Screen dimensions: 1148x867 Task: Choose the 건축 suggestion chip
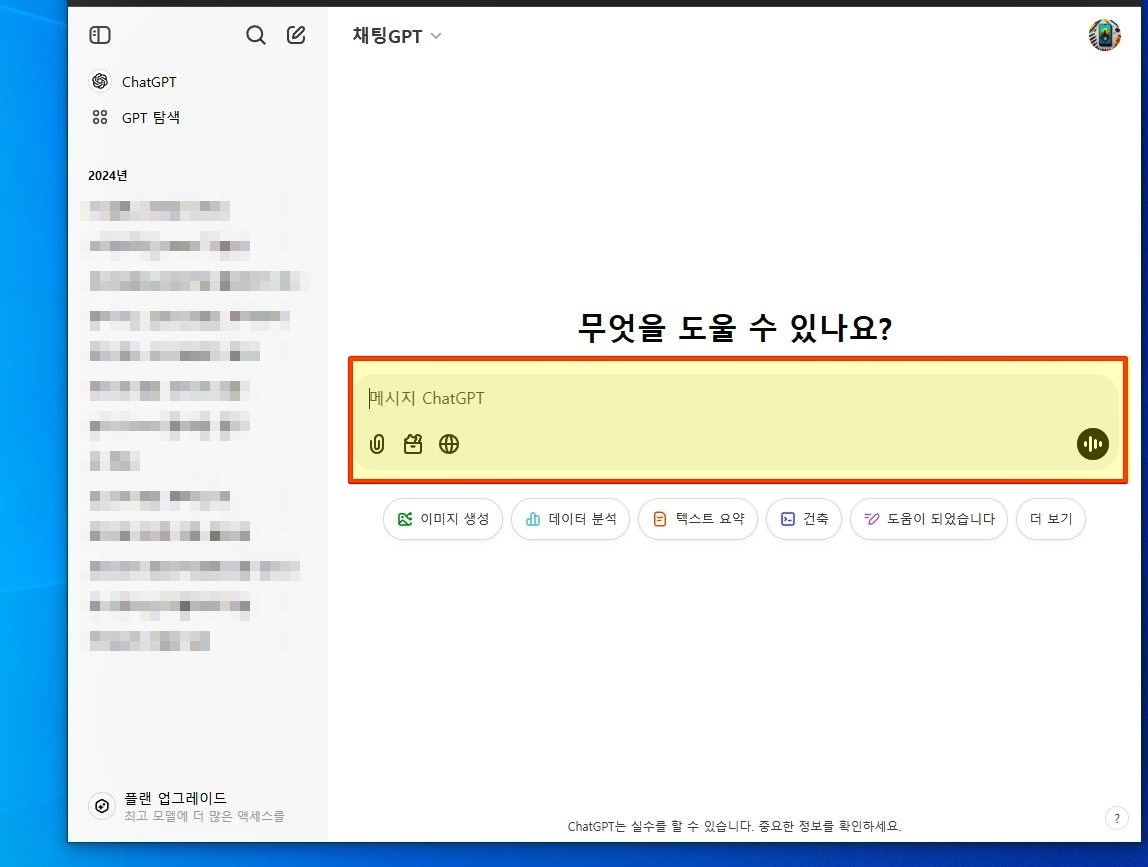804,519
